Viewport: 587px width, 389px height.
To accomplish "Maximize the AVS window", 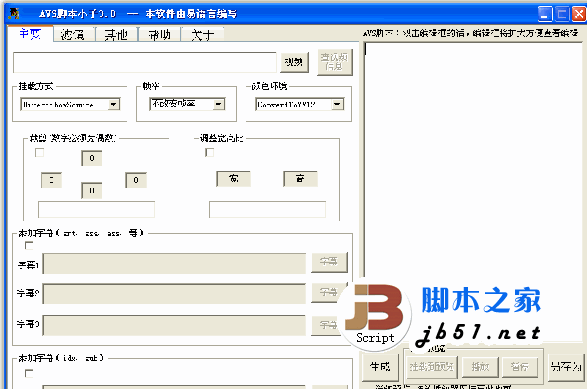I will 562,14.
